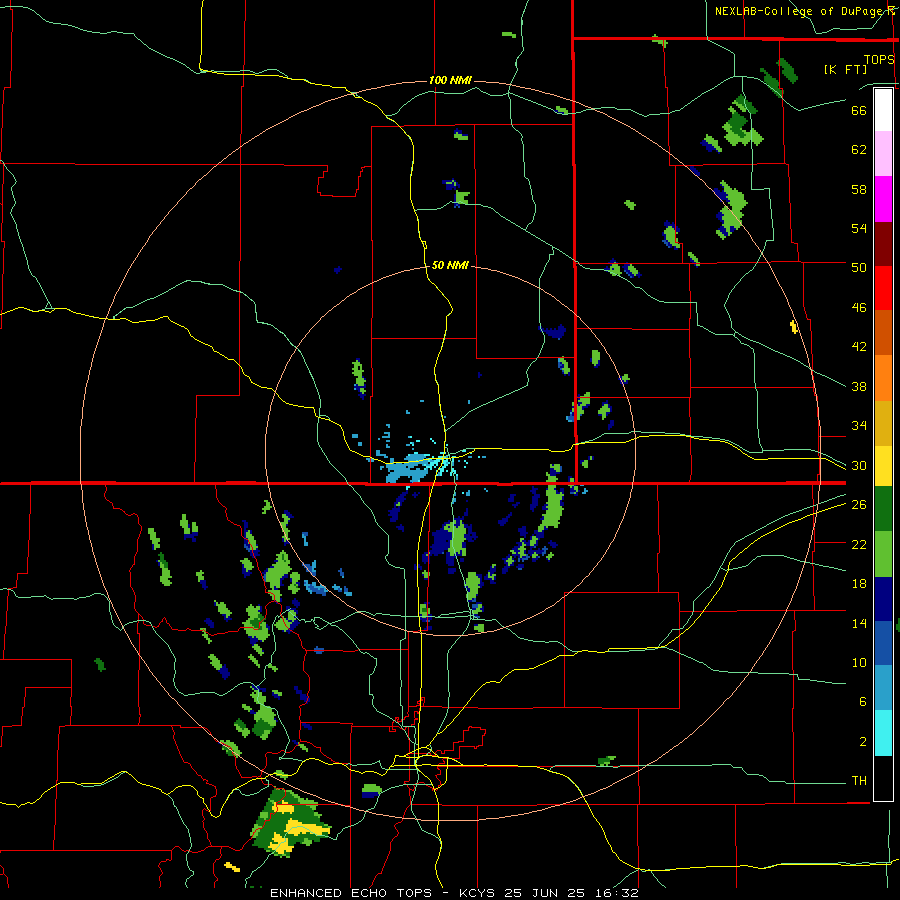This screenshot has width=900, height=900.
Task: Click the "58" legend value
Action: point(859,189)
